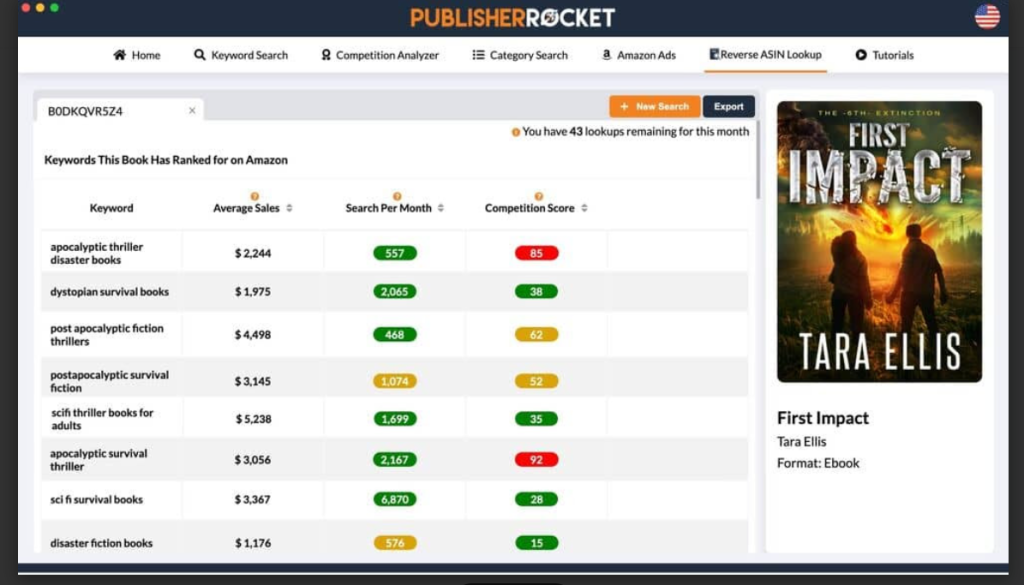The height and width of the screenshot is (585, 1024).
Task: Select keyword scifi thriller books for adults
Action: 103,419
